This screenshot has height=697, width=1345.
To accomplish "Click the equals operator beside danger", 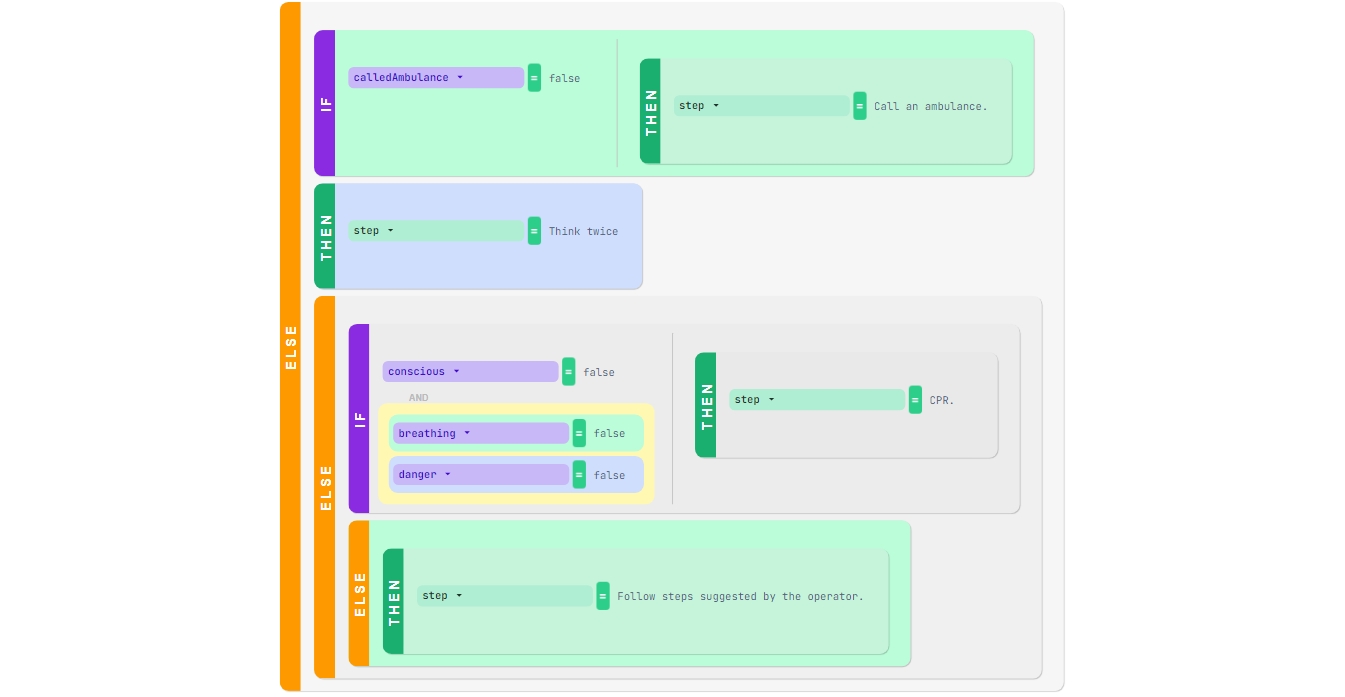I will [x=579, y=475].
